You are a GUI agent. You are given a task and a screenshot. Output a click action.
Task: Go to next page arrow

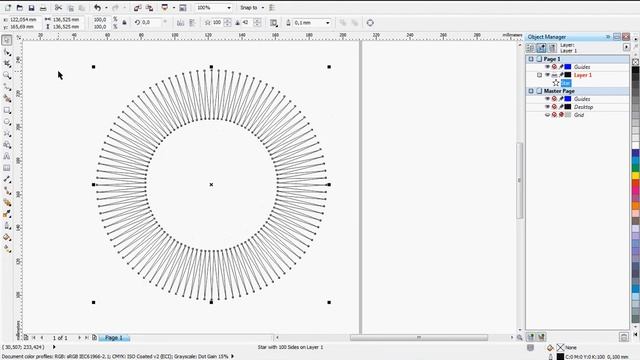[x=80, y=338]
